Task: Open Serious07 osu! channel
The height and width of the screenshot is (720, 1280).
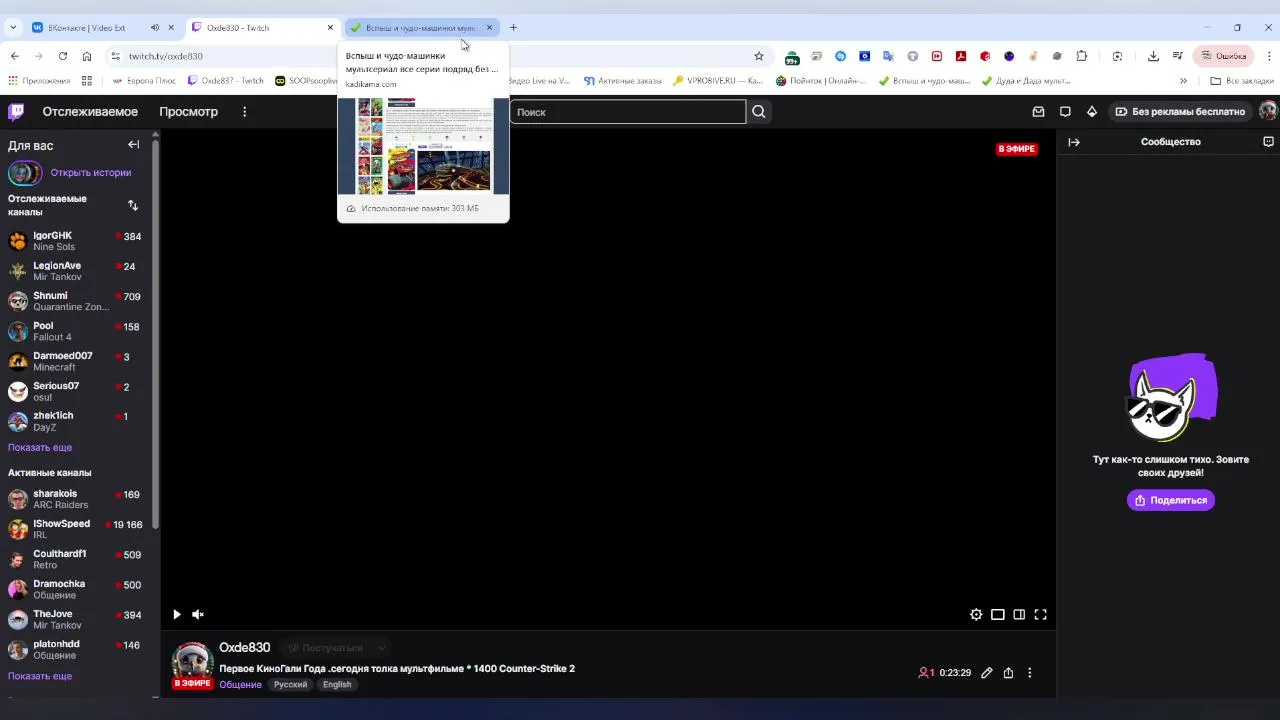Action: pyautogui.click(x=75, y=391)
